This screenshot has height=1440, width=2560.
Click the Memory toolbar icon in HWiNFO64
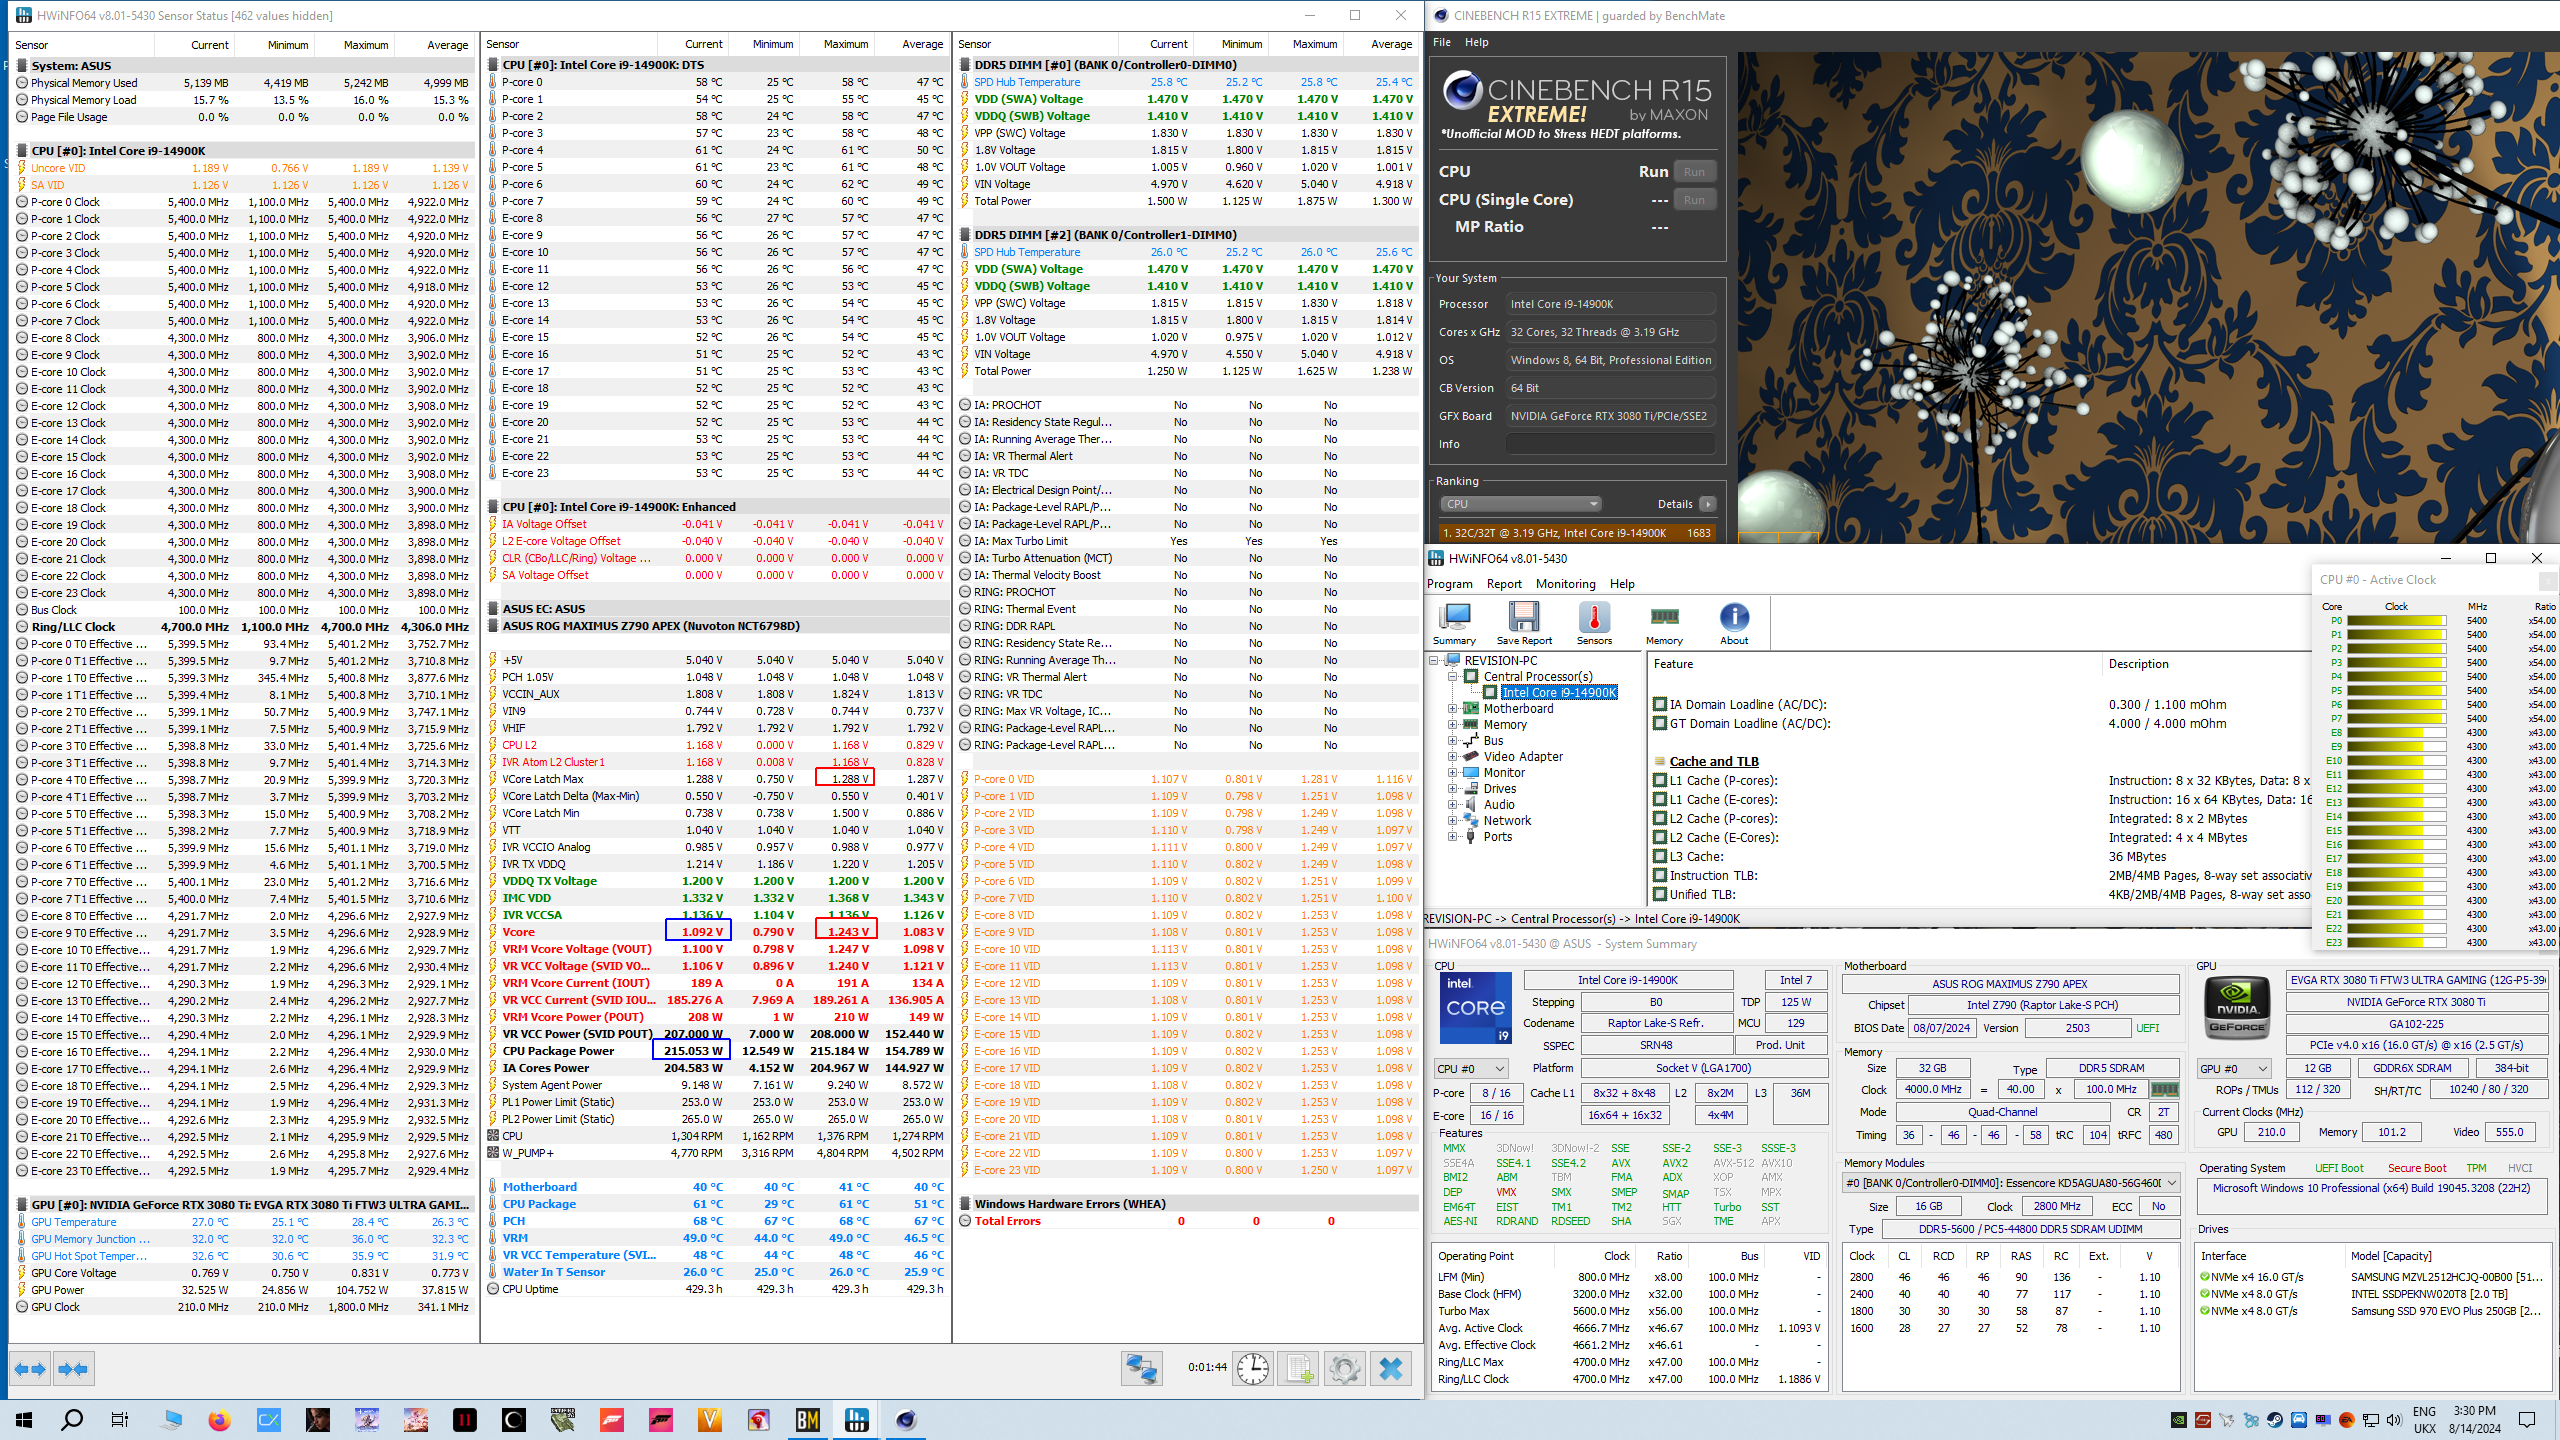(x=1664, y=624)
